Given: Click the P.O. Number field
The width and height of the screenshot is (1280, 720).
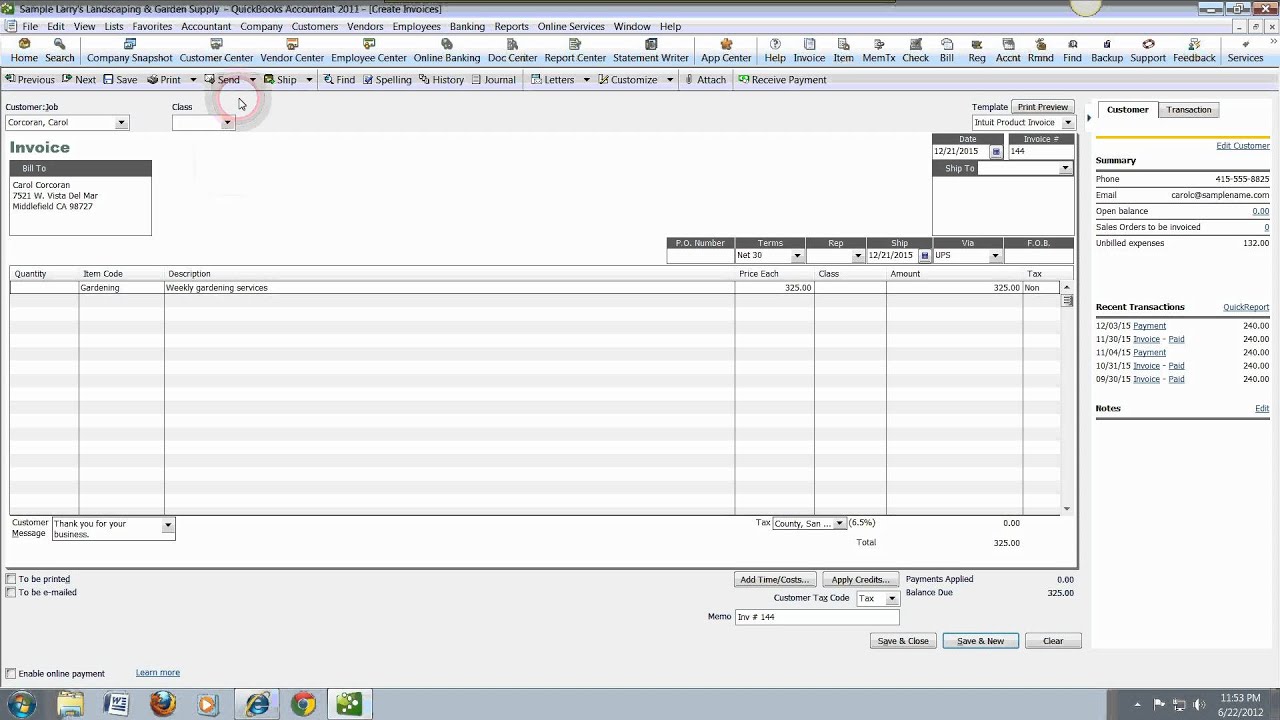Looking at the screenshot, I should (x=700, y=256).
